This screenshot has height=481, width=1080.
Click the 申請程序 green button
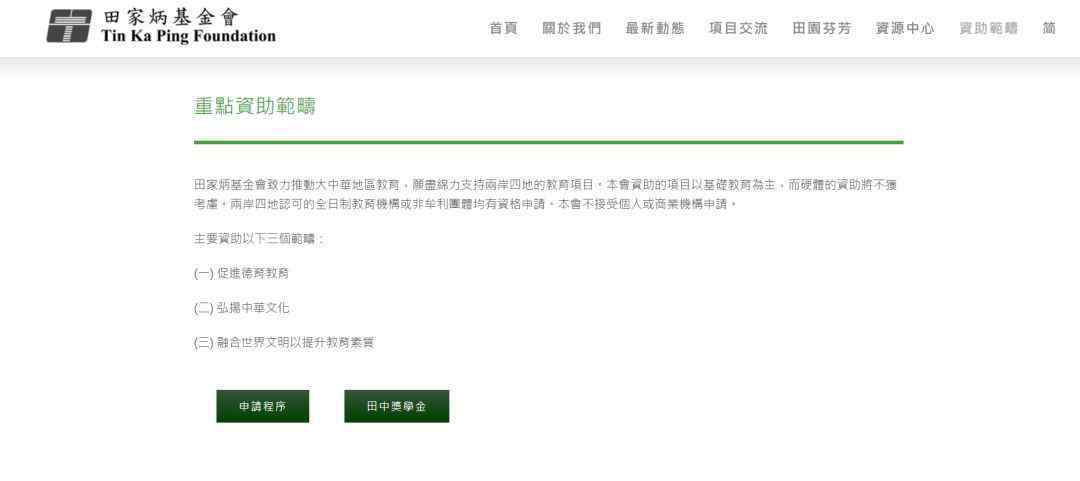click(x=262, y=407)
